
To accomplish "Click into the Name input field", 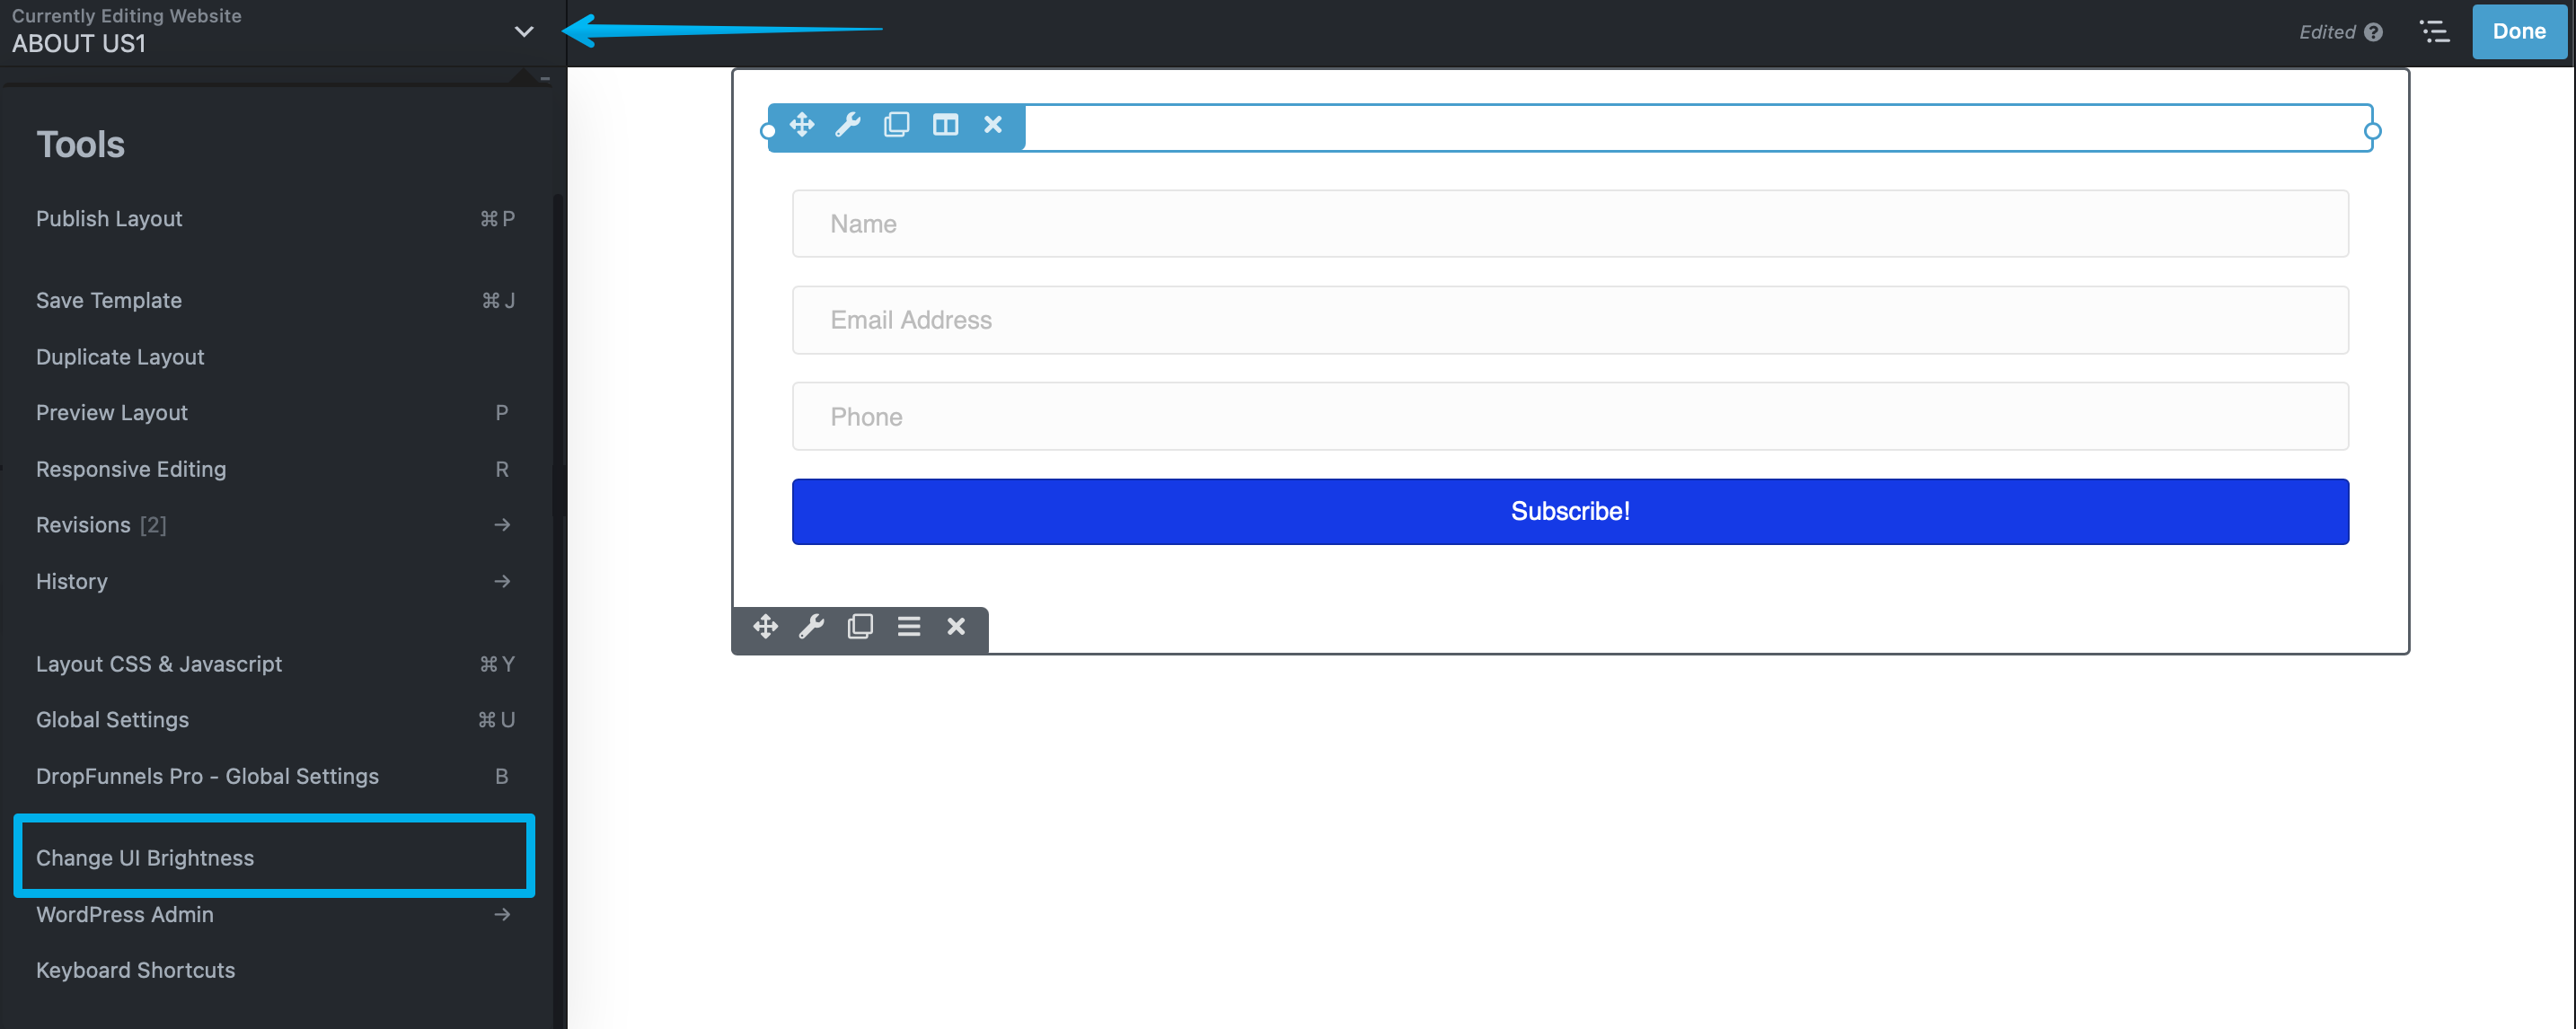I will point(1570,224).
